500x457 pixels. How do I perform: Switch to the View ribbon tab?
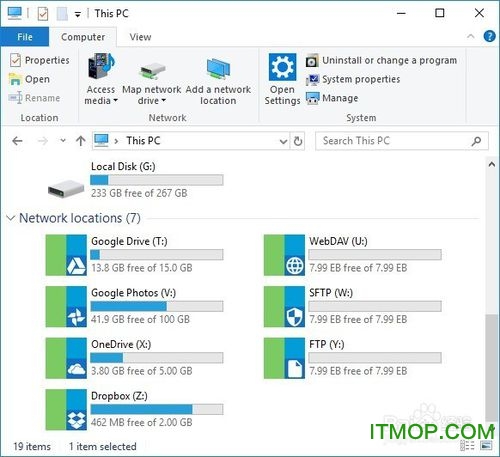(x=140, y=37)
